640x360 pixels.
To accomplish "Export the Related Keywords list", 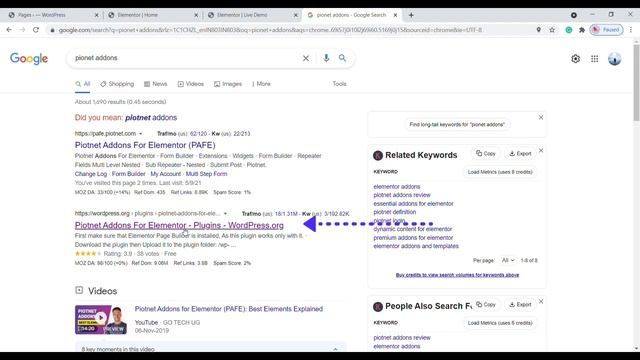I will (x=520, y=153).
